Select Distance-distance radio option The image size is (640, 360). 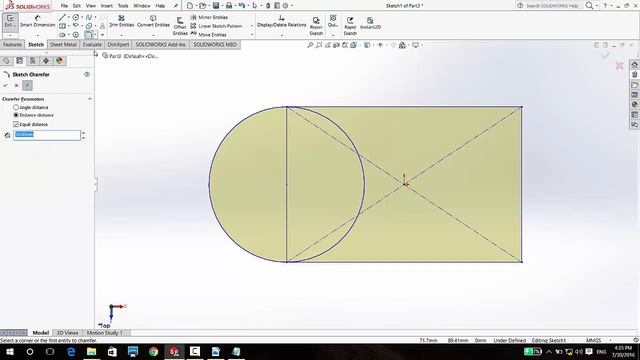pos(16,115)
